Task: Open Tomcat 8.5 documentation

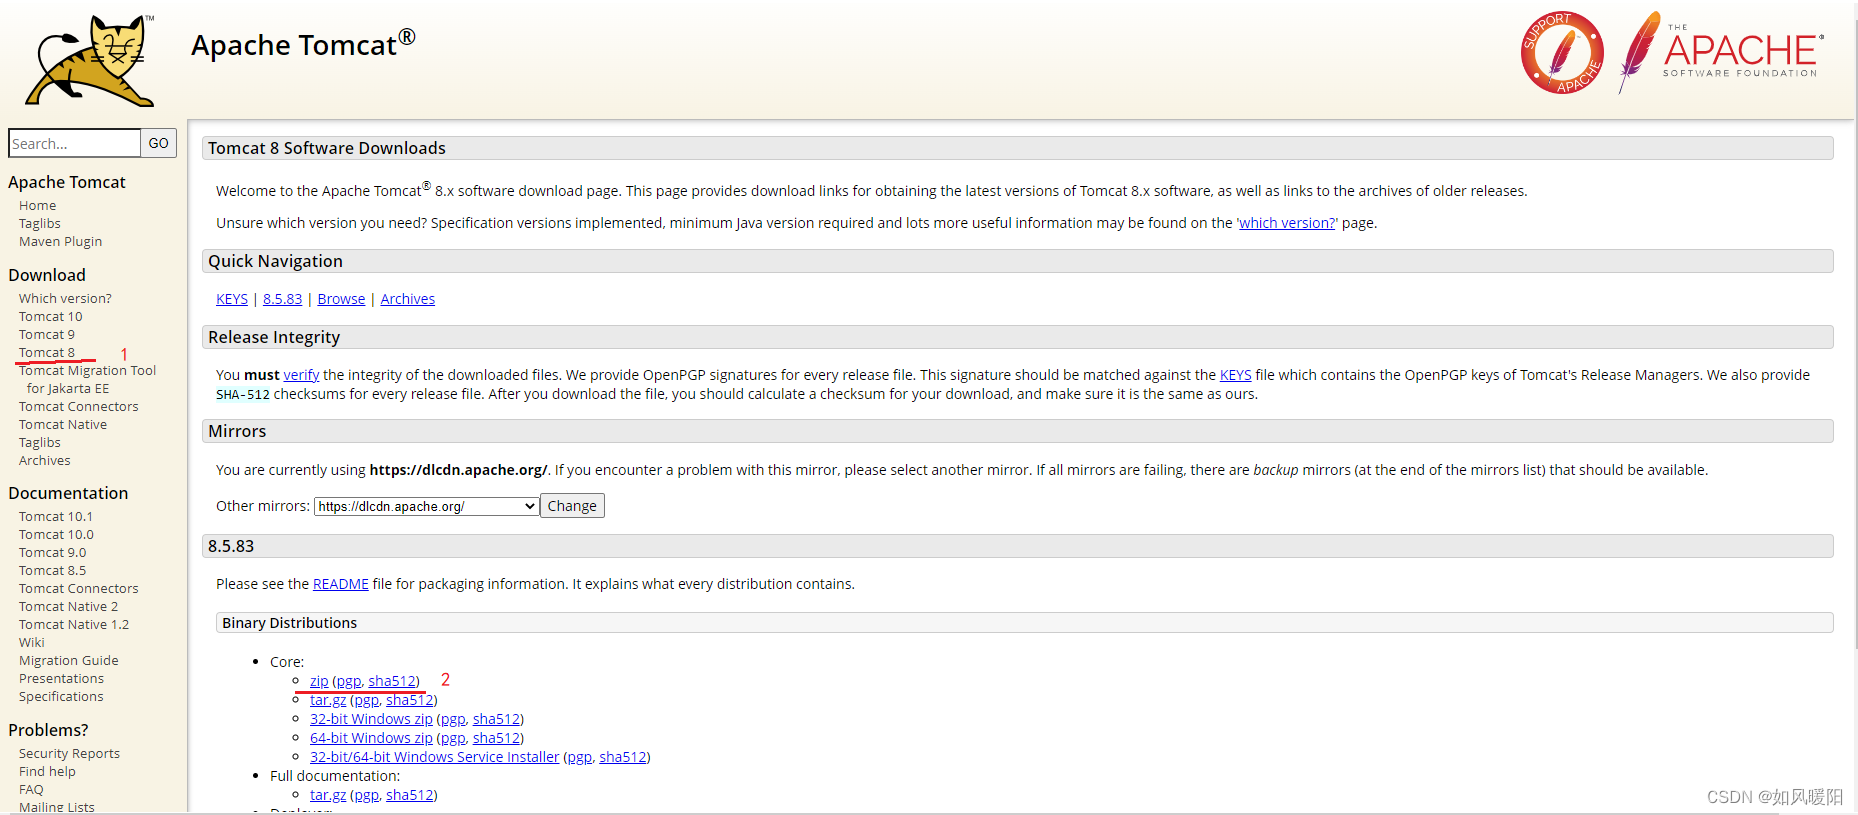Action: (x=53, y=570)
